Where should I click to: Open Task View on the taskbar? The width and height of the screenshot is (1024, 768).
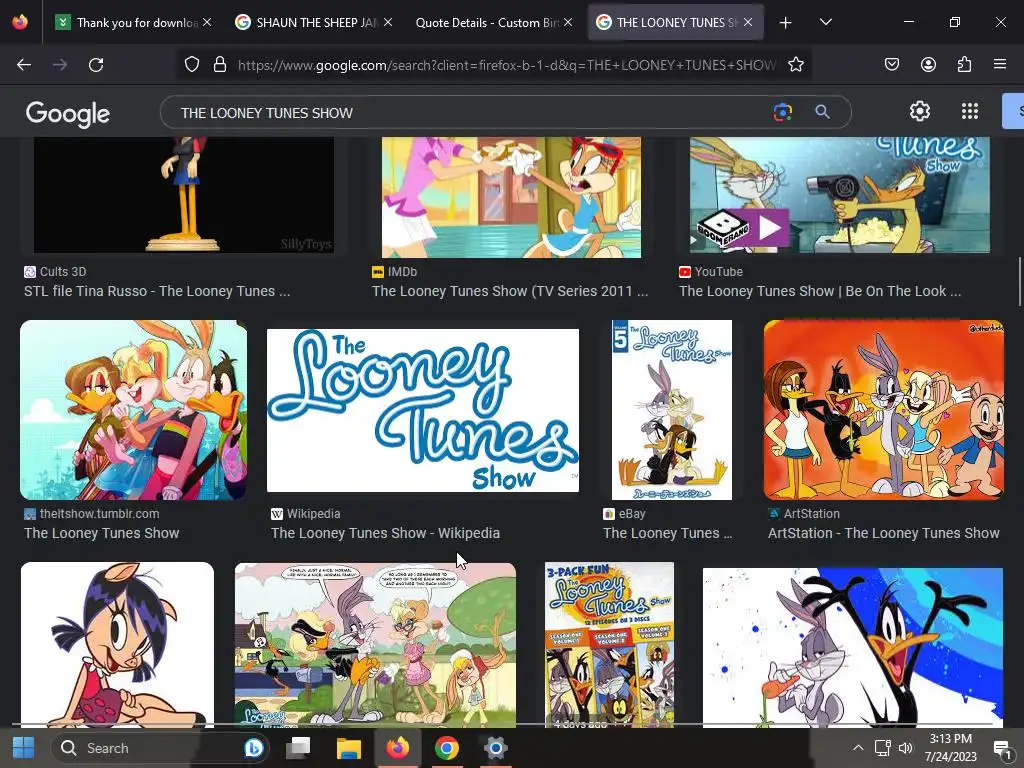(x=298, y=748)
